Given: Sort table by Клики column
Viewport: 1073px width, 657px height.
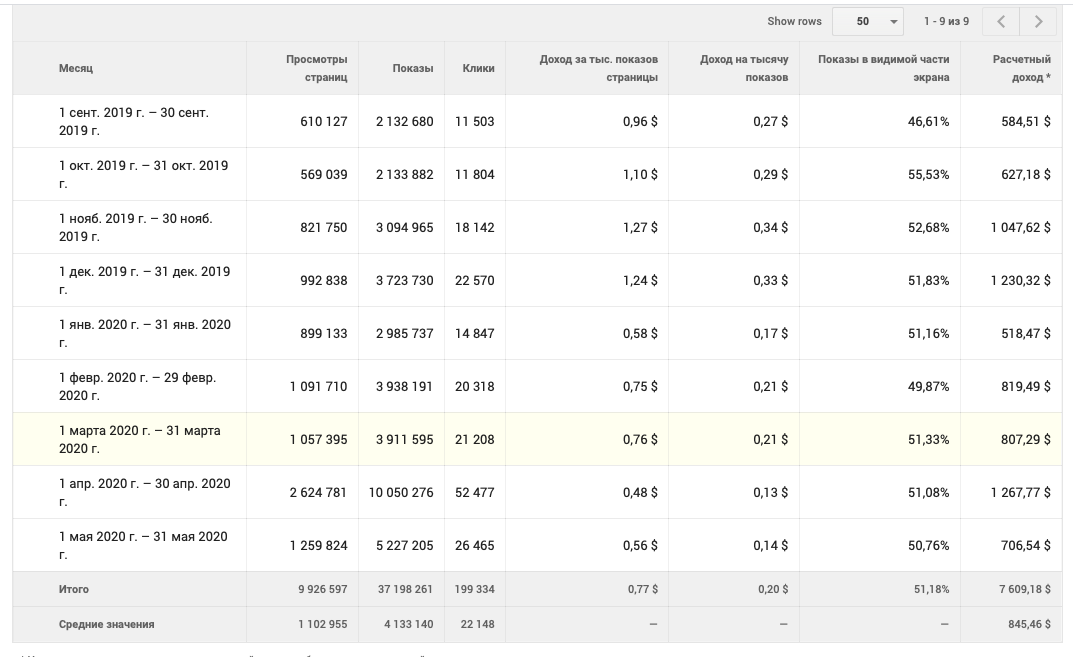Looking at the screenshot, I should click(x=478, y=69).
